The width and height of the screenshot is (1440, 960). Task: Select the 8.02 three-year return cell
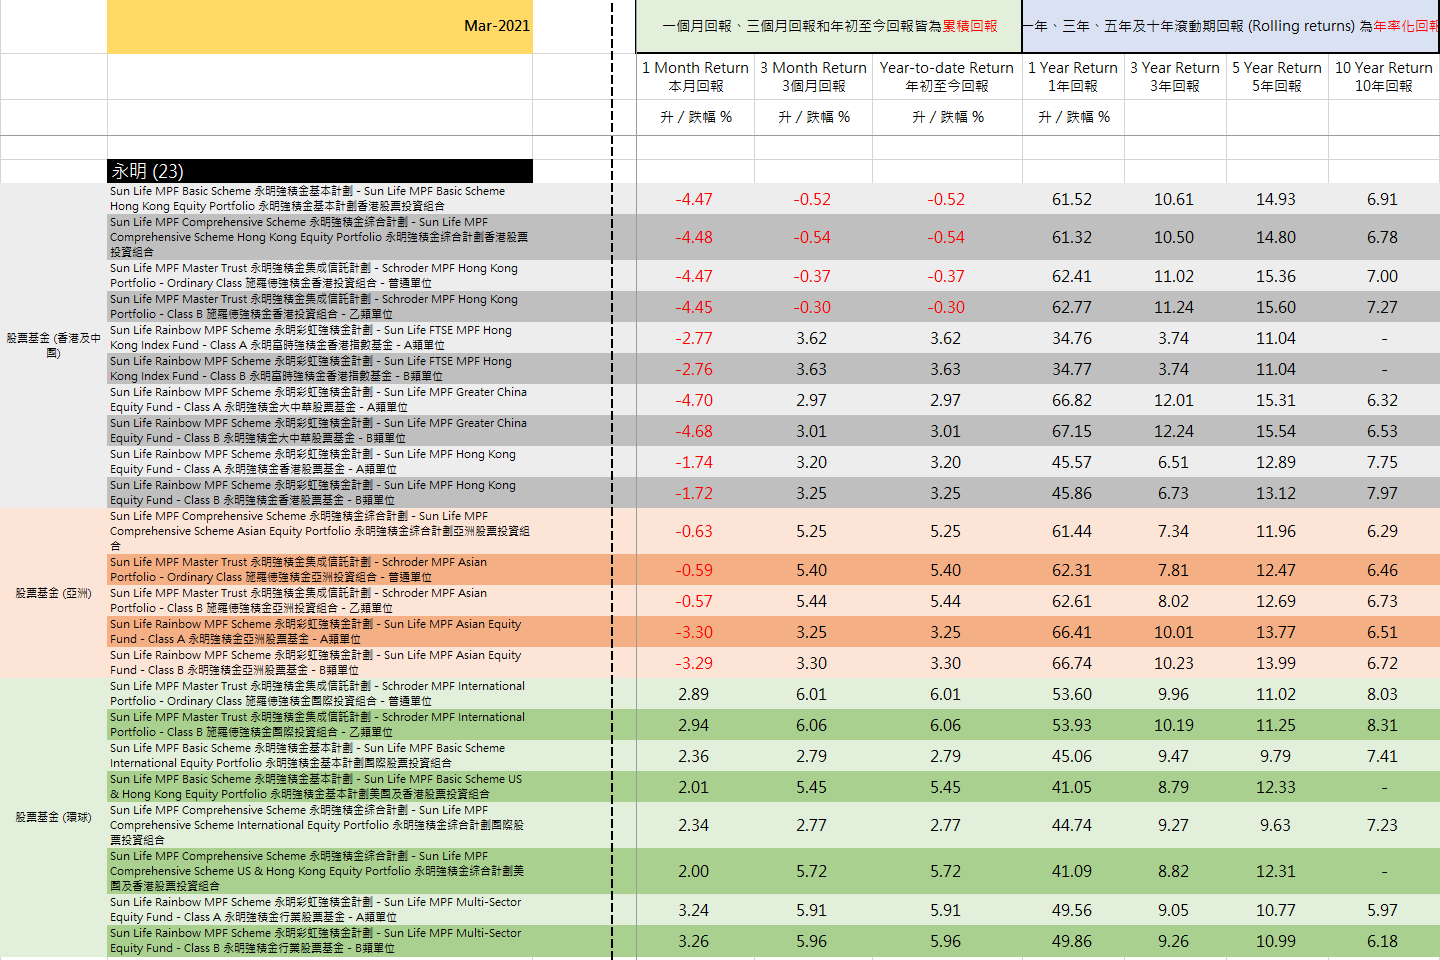[x=1174, y=601]
